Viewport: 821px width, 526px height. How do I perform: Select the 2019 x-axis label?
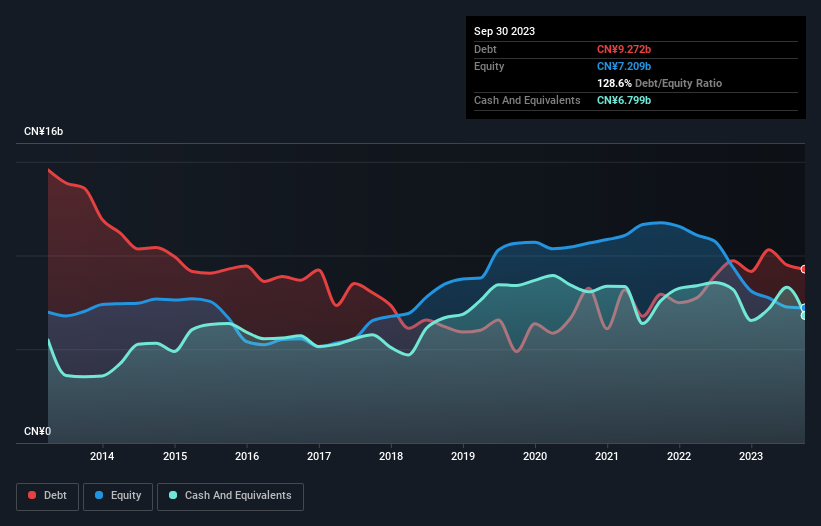tap(463, 456)
